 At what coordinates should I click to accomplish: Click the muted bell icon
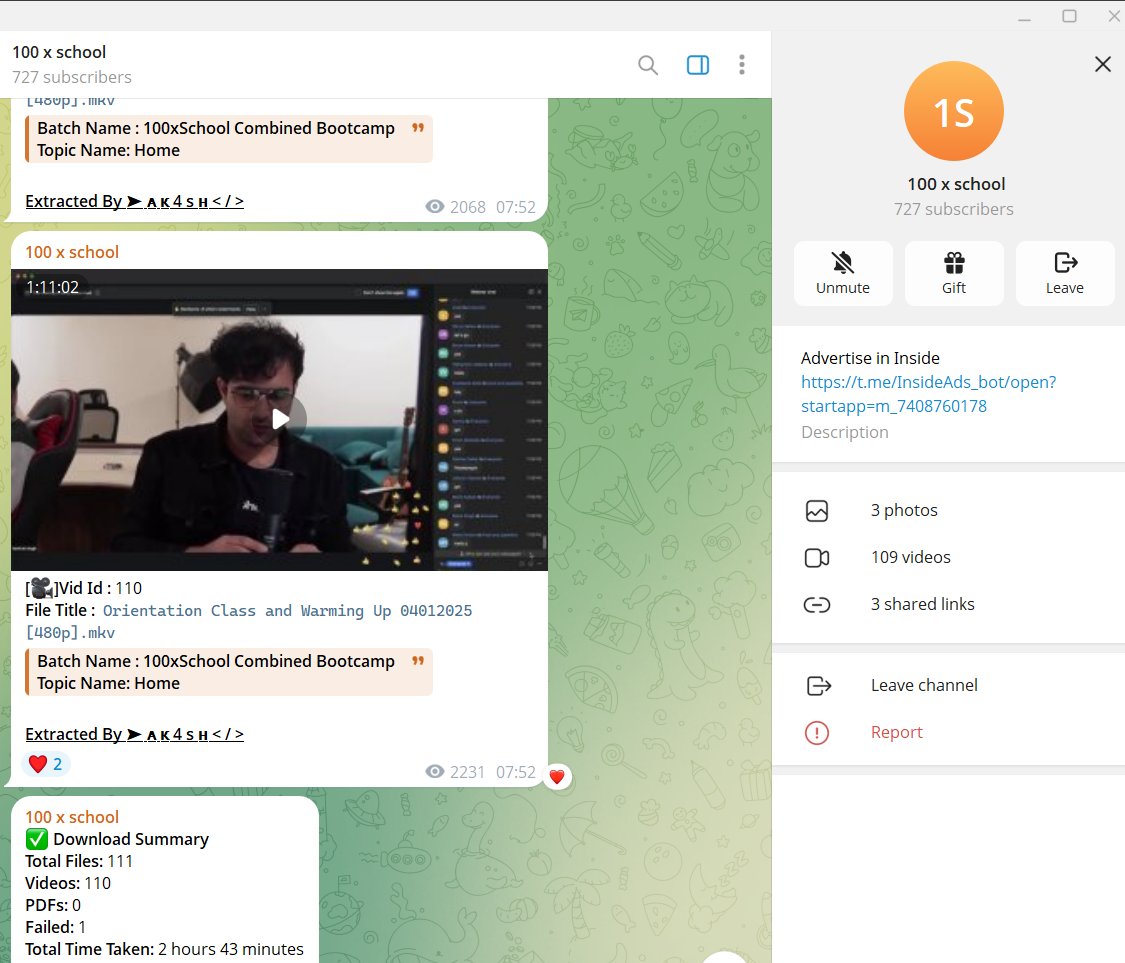pos(843,263)
